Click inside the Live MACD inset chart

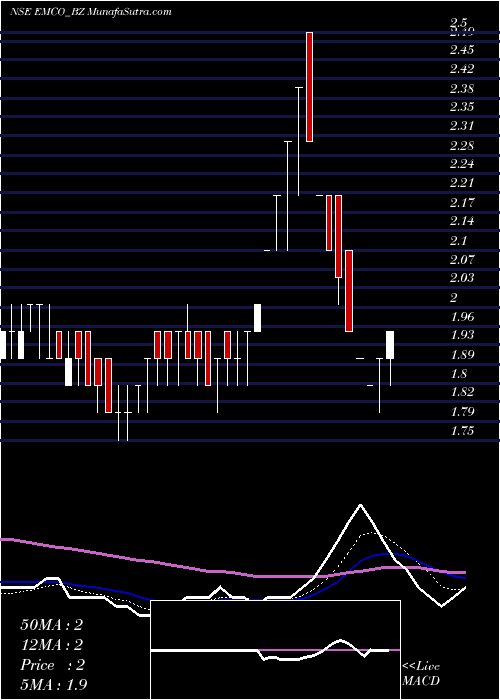point(275,650)
